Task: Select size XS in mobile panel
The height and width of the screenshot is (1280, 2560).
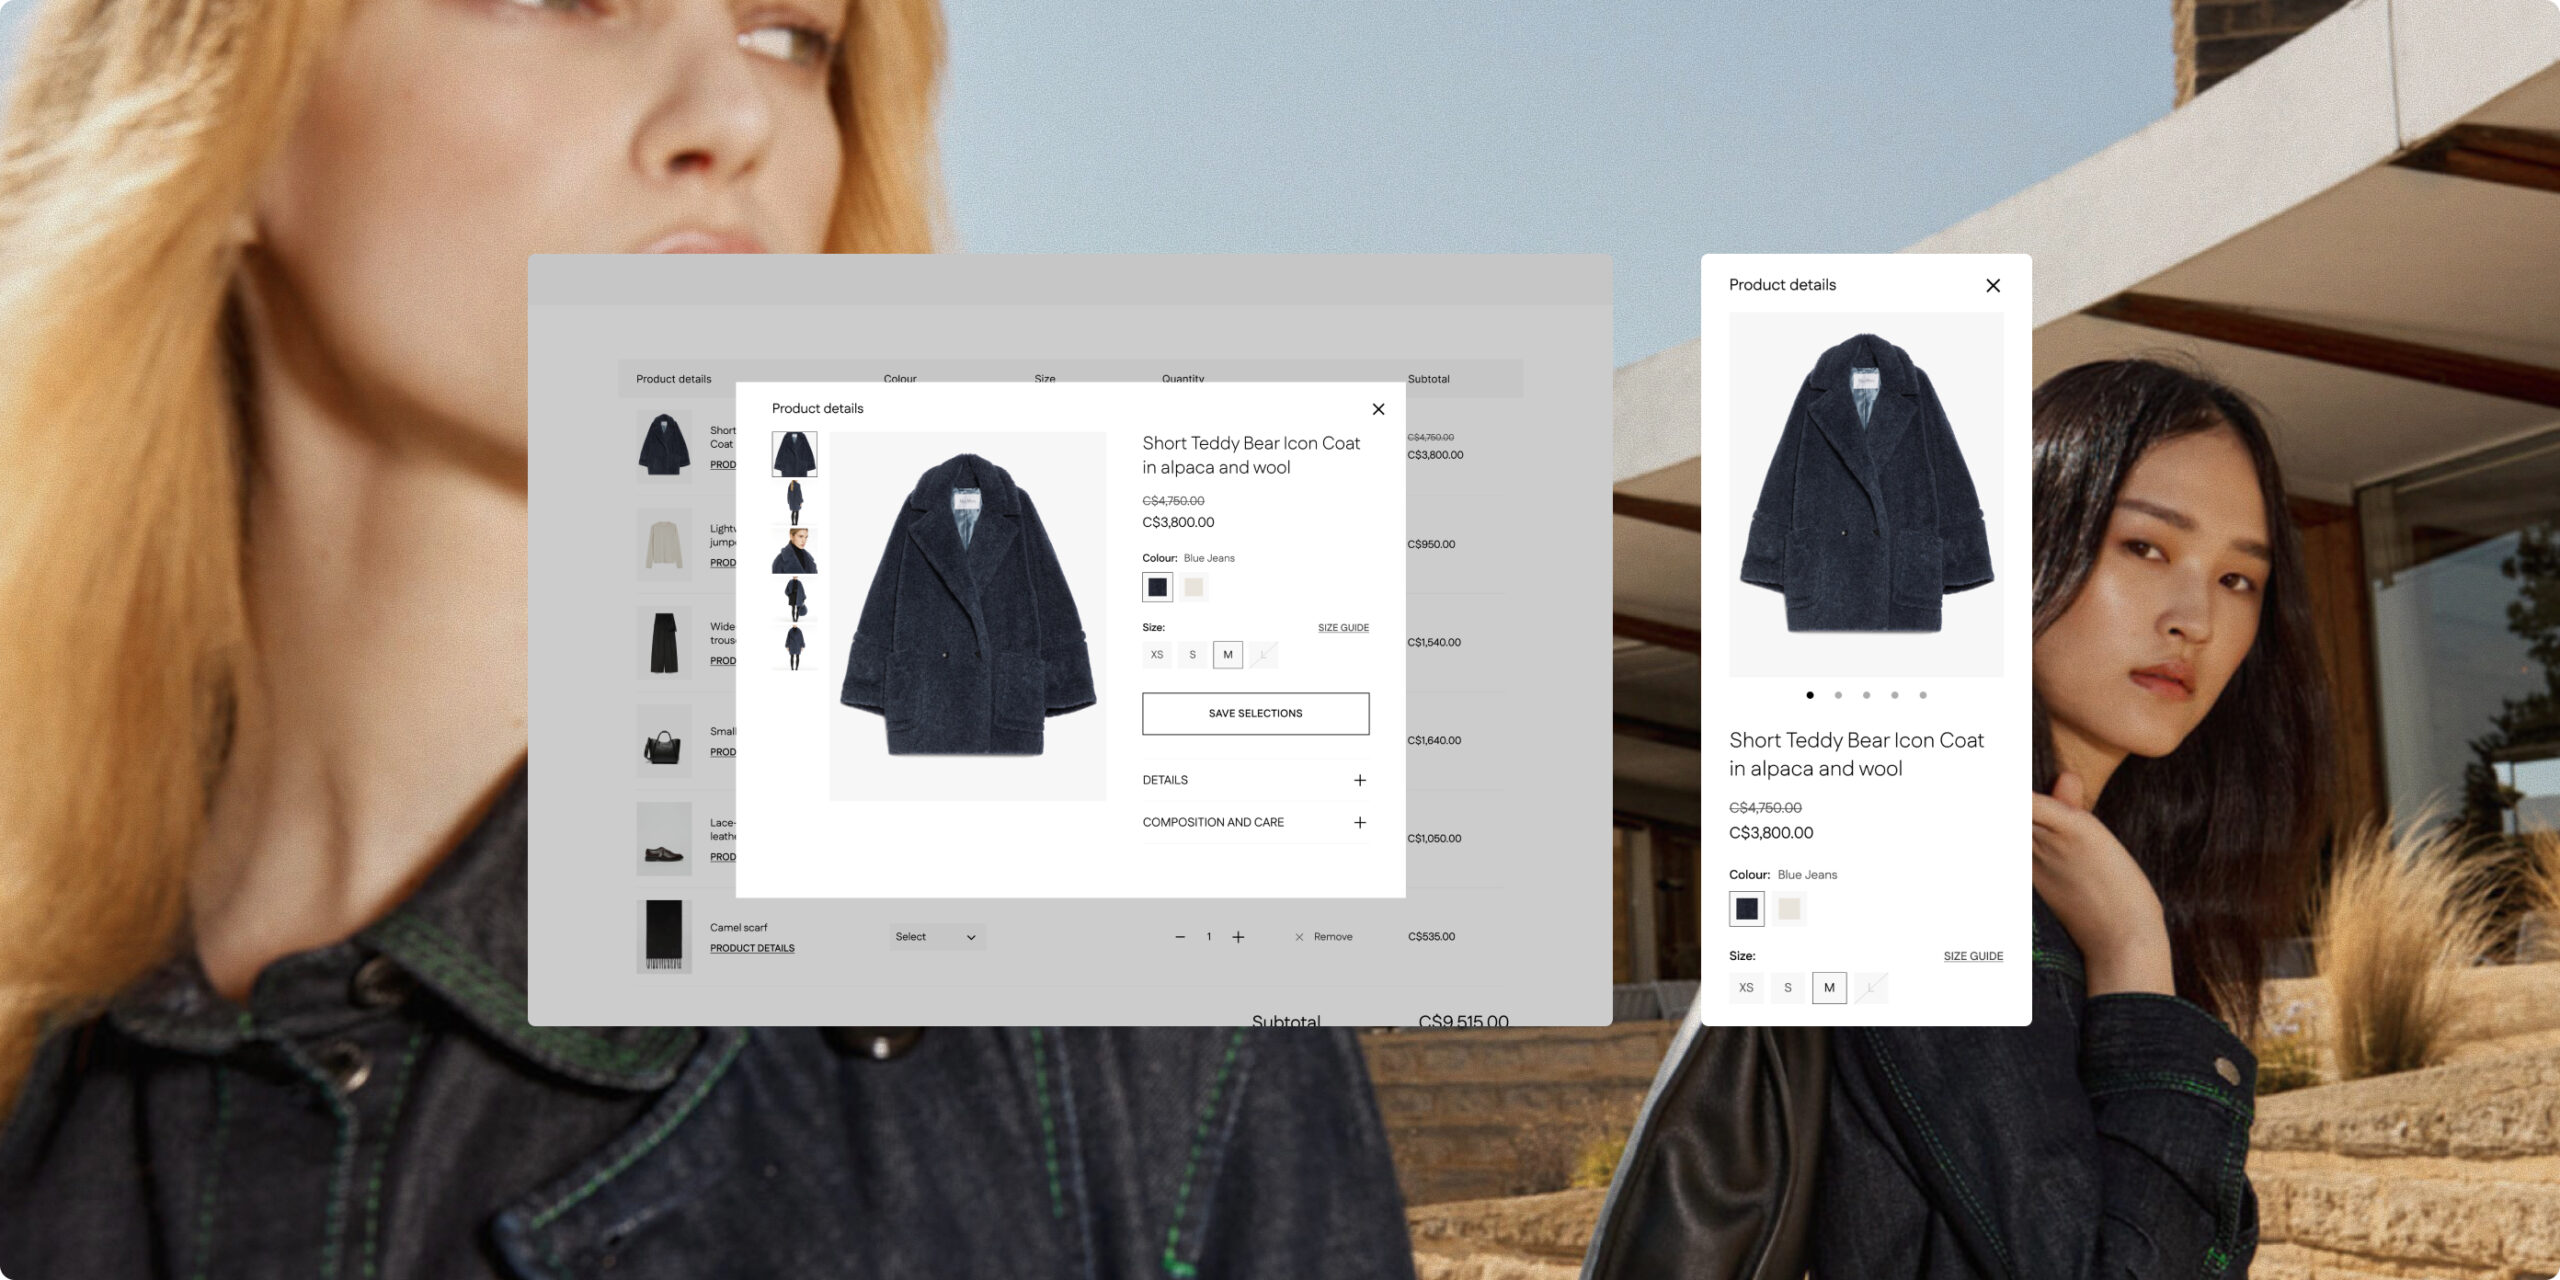Action: (x=1746, y=988)
